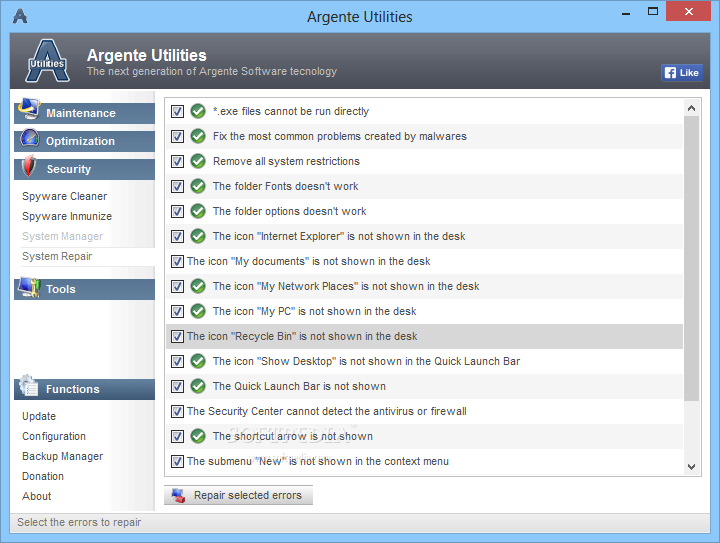Toggle submenu New not shown checkbox
720x543 pixels.
pyautogui.click(x=177, y=461)
